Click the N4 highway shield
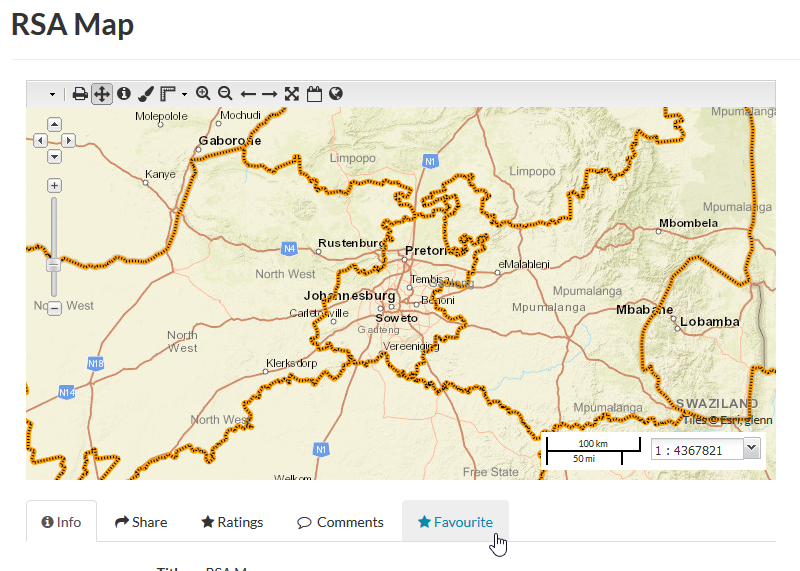 pyautogui.click(x=289, y=249)
